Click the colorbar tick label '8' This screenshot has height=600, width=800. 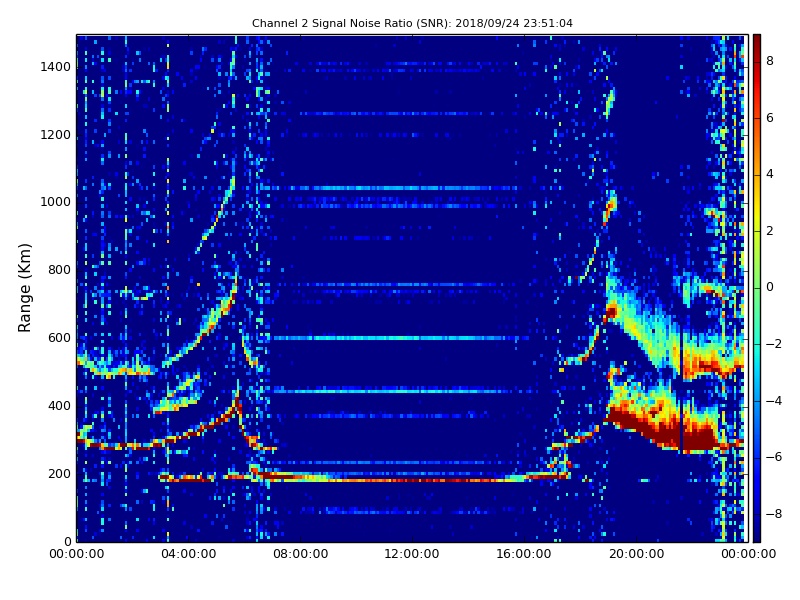[x=770, y=61]
